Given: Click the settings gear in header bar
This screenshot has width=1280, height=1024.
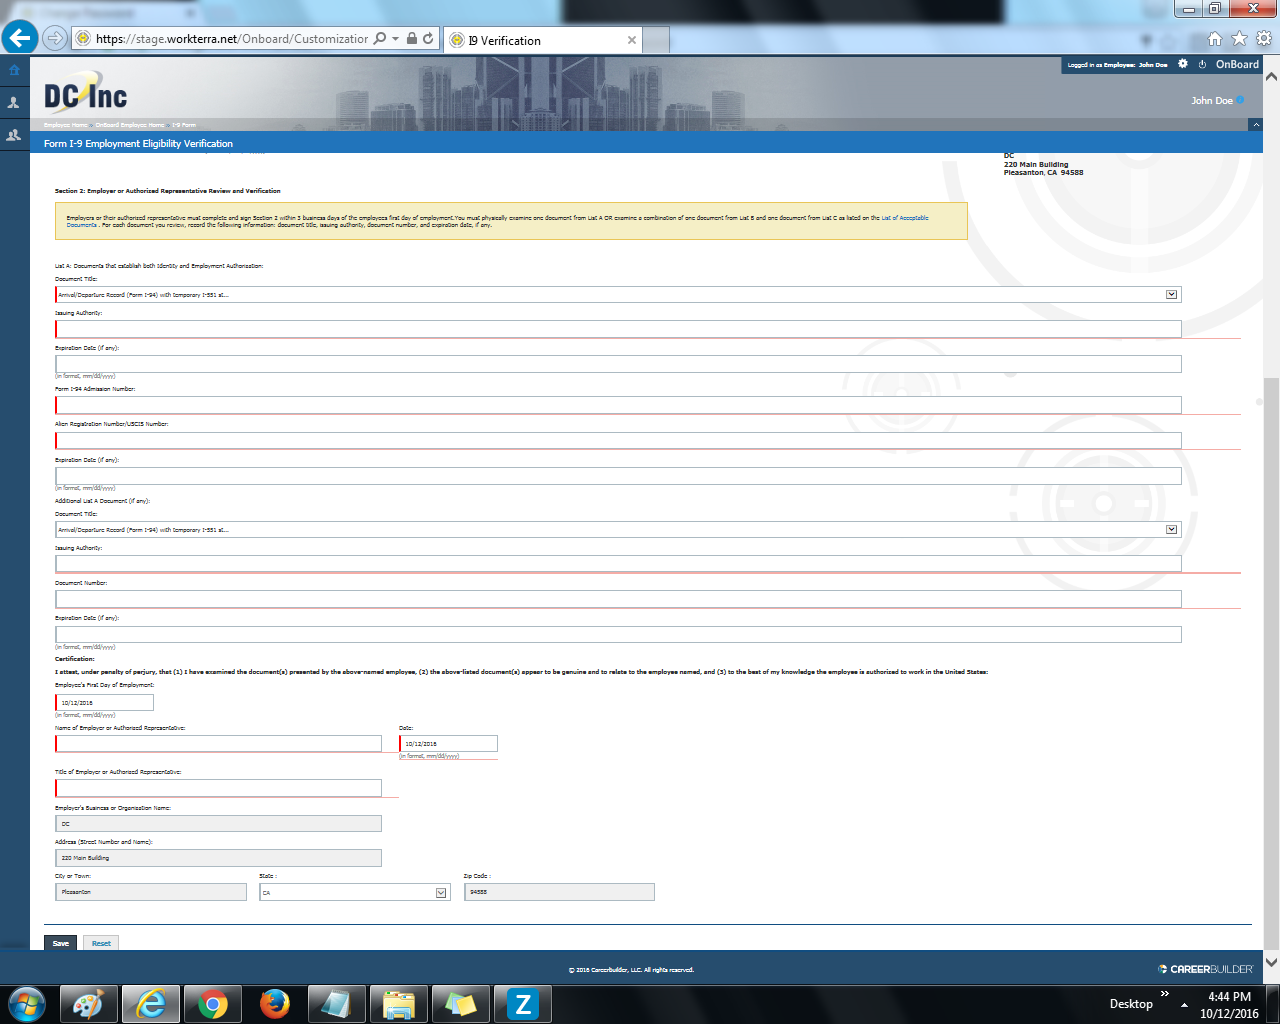Looking at the screenshot, I should pyautogui.click(x=1183, y=64).
